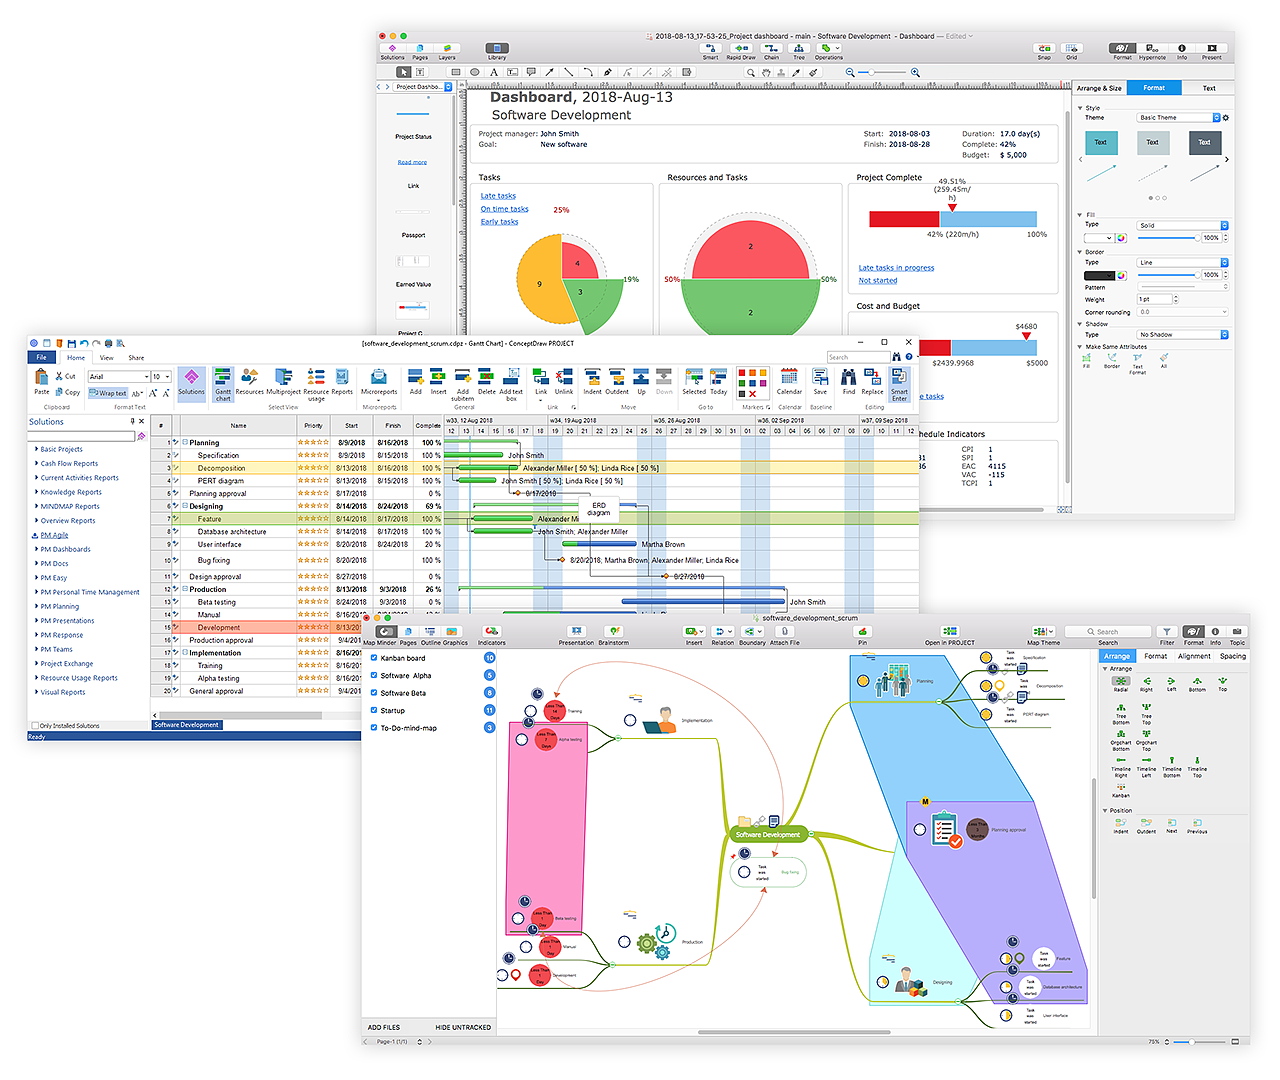Click Border color swatch in Format panel
Viewport: 1280px width, 1080px height.
click(1099, 275)
